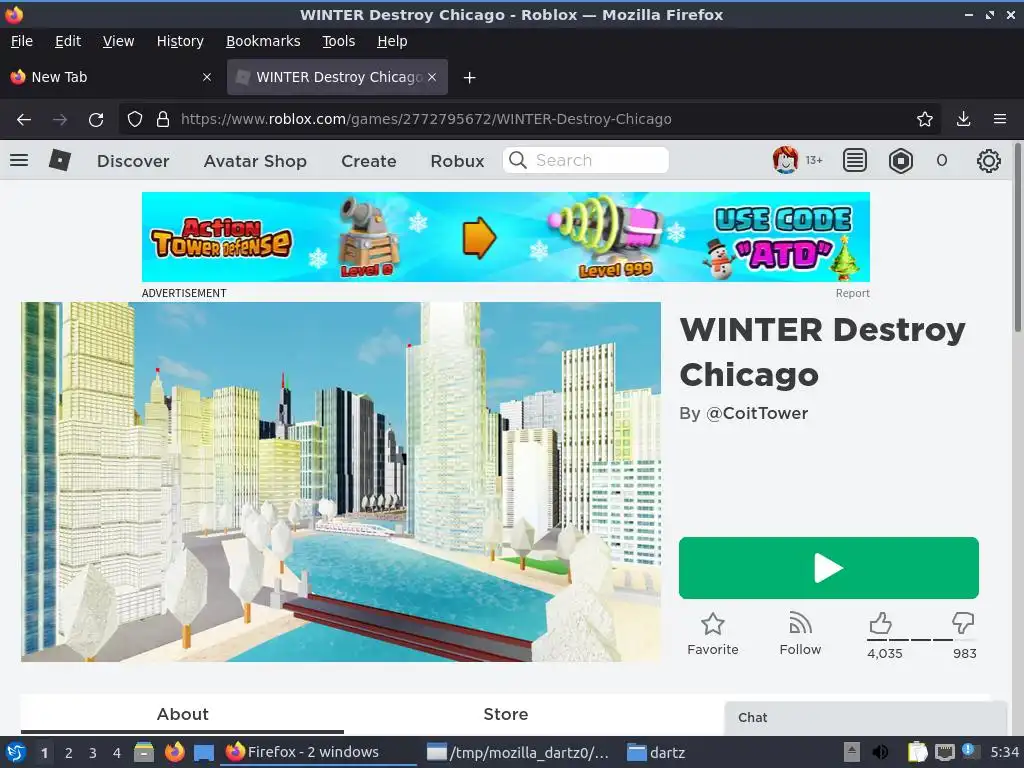The height and width of the screenshot is (768, 1024).
Task: Click the Action Tower Defense ad banner
Action: pos(505,237)
